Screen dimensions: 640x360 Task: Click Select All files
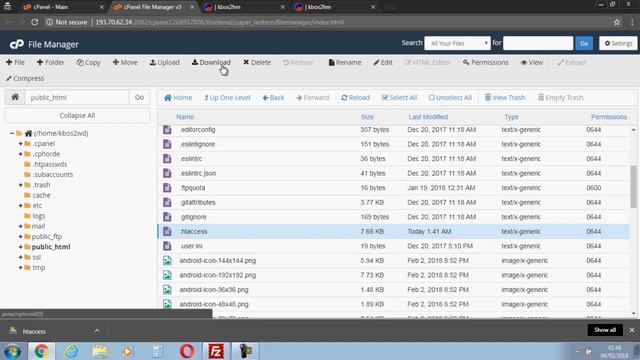399,98
